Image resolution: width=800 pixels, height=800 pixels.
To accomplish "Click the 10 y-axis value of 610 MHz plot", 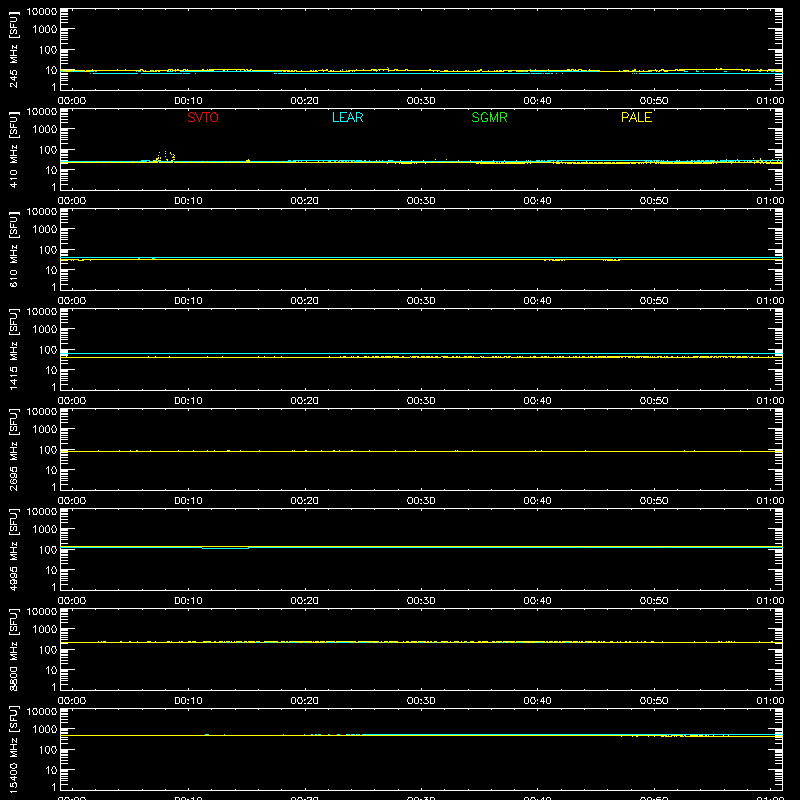I will point(51,270).
